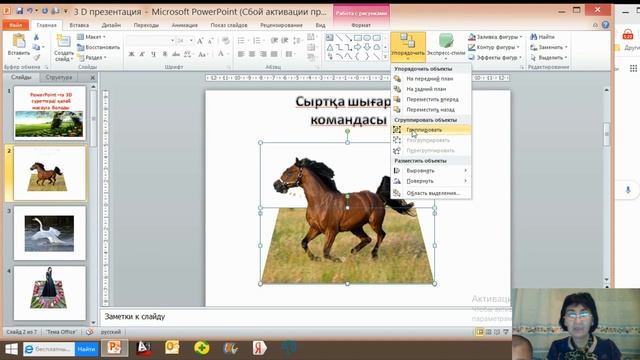Toggle center text alignment
Image resolution: width=640 pixels, height=360 pixels.
pos(252,54)
